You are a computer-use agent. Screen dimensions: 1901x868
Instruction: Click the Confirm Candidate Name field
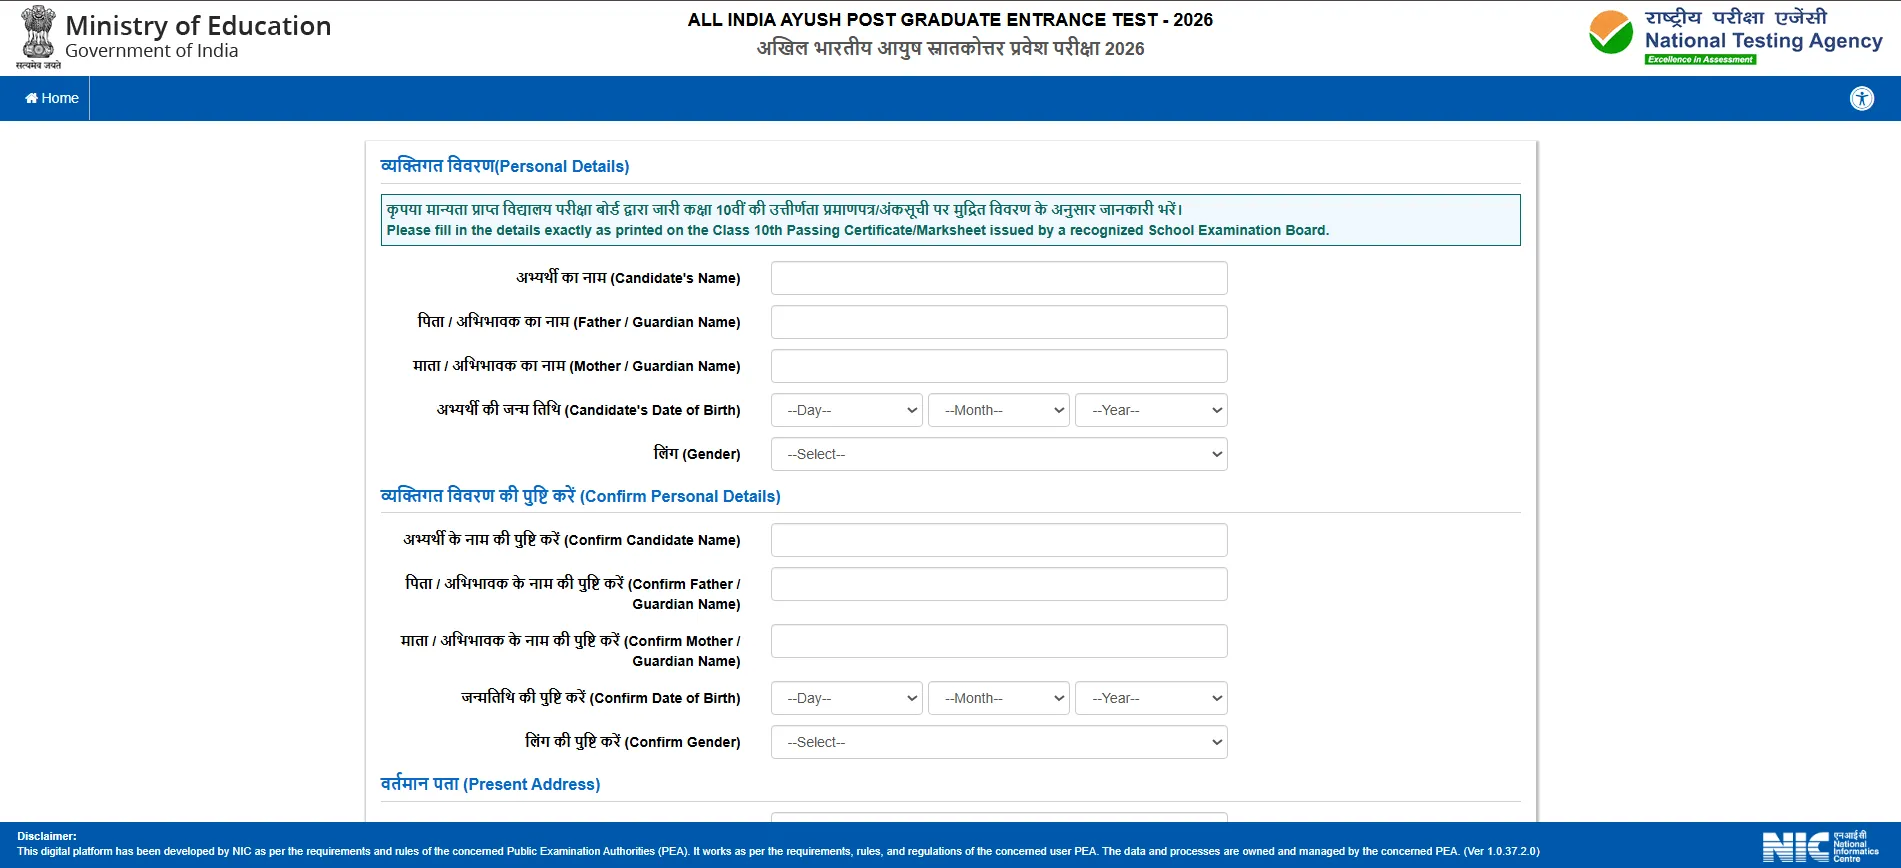tap(999, 540)
